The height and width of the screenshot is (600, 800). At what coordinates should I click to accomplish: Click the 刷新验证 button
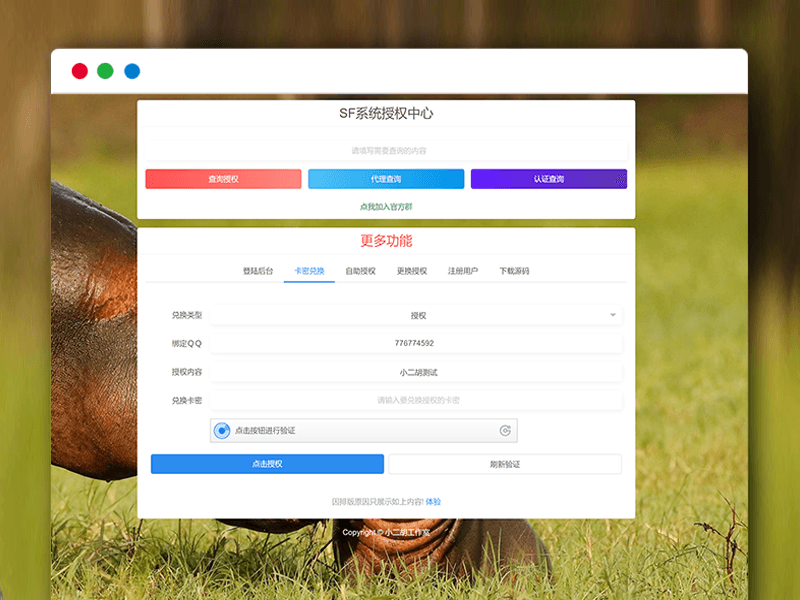pos(505,464)
